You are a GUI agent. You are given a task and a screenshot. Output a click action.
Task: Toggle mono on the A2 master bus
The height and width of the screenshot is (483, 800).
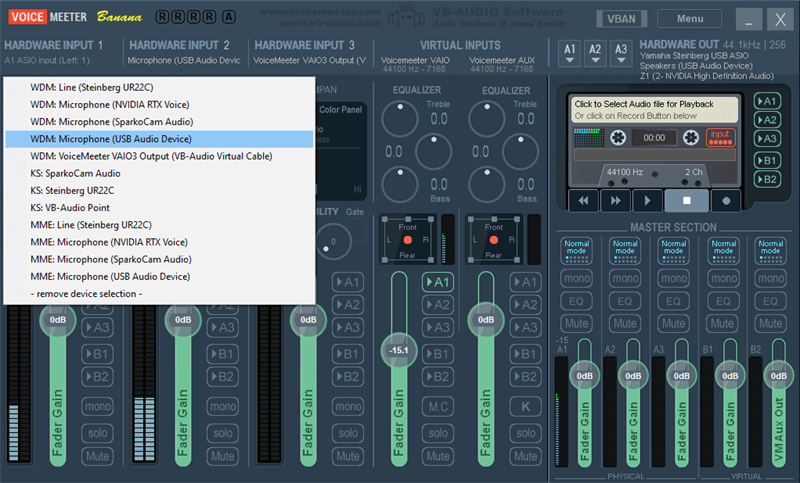click(624, 277)
